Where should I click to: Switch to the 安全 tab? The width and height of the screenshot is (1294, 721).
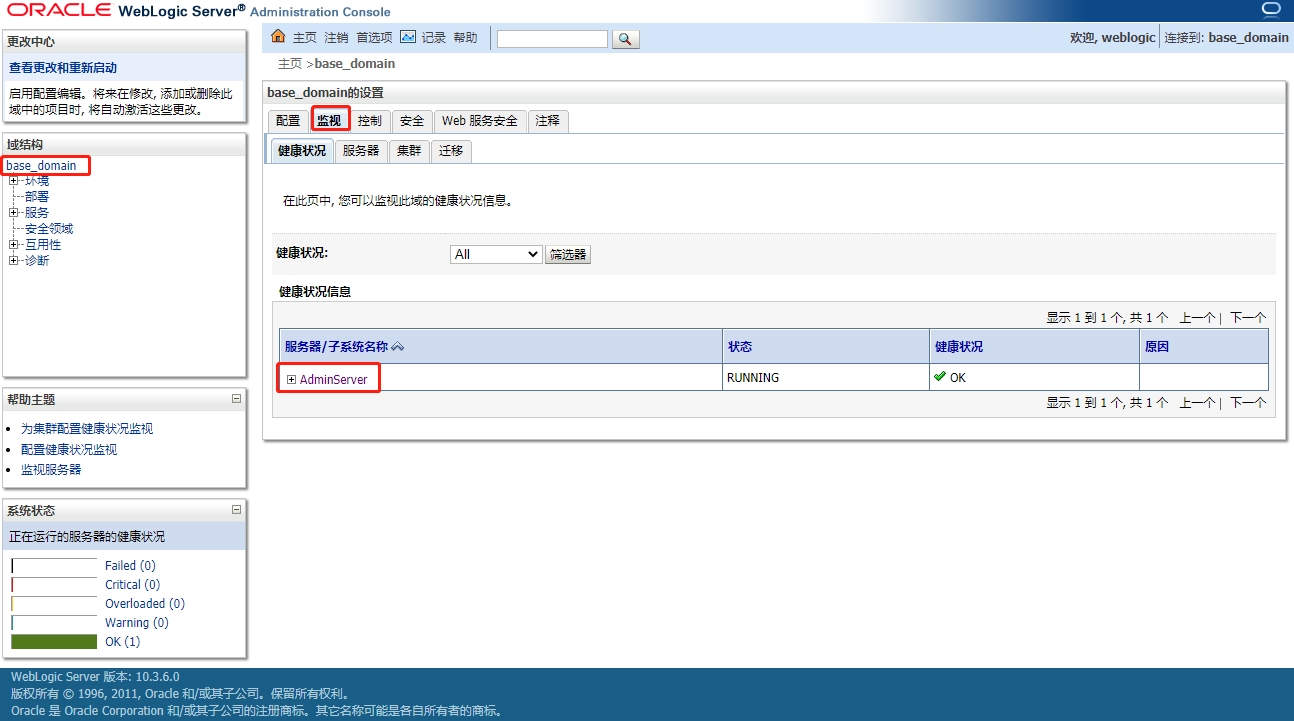coord(412,121)
